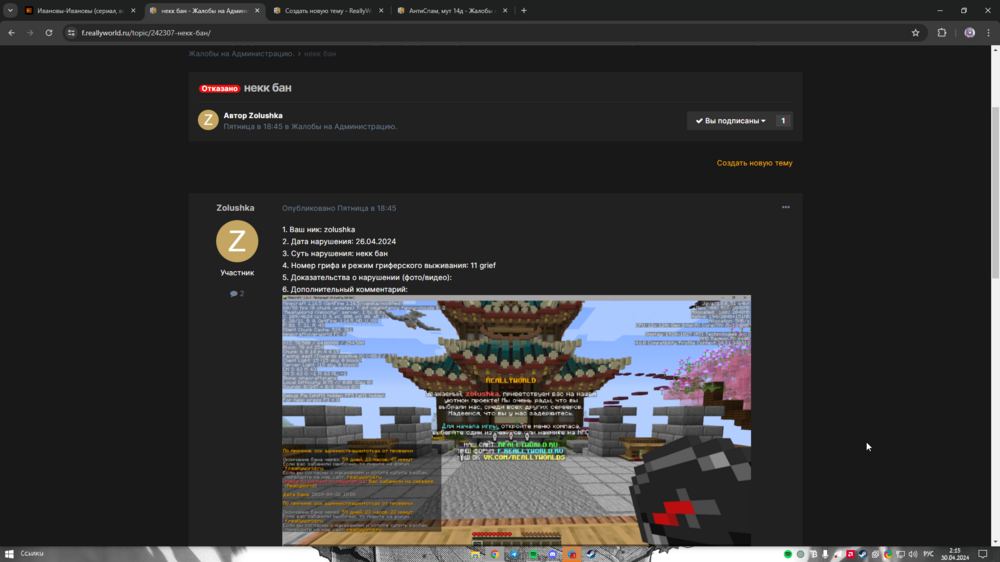The image size is (1000, 562).
Task: Open Discord from the taskbar
Action: pyautogui.click(x=553, y=554)
